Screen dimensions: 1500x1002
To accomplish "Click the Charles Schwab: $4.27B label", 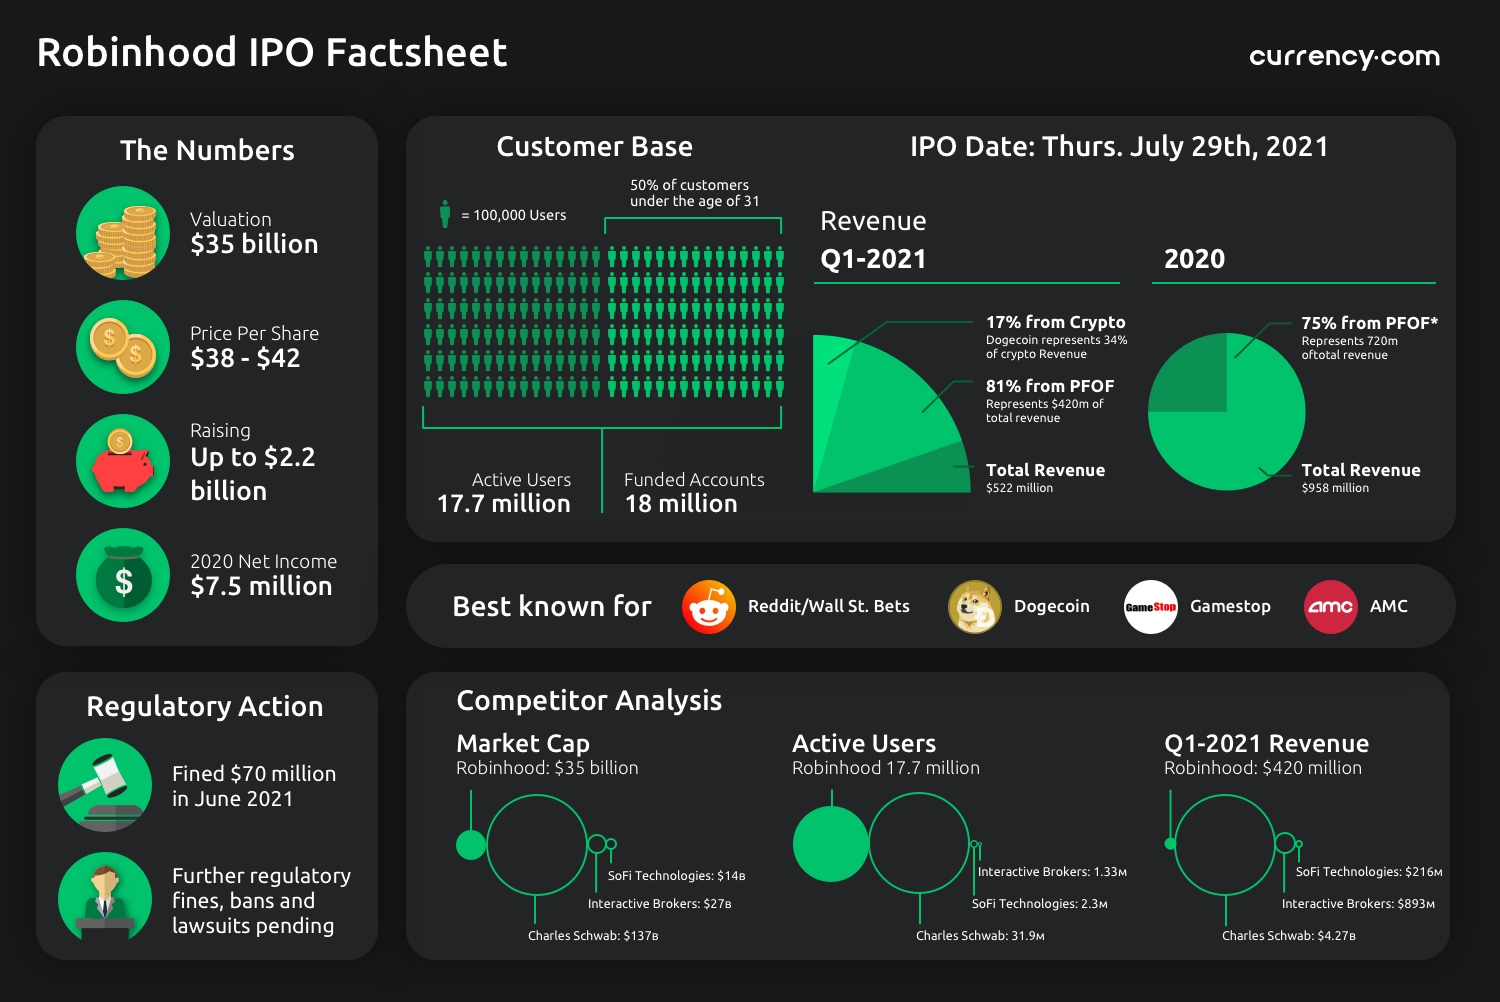I will 1289,936.
